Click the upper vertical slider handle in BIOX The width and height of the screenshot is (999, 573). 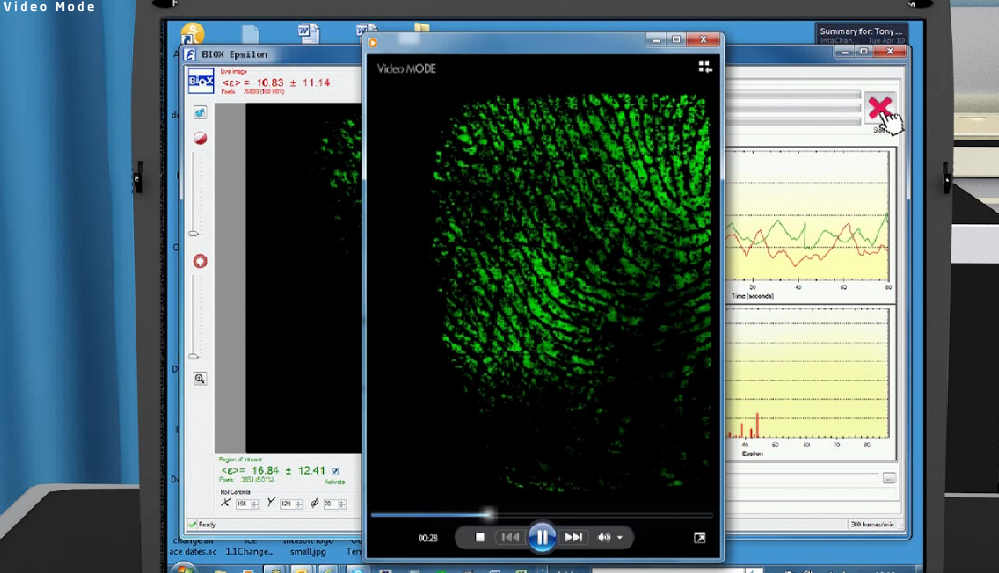tap(194, 234)
